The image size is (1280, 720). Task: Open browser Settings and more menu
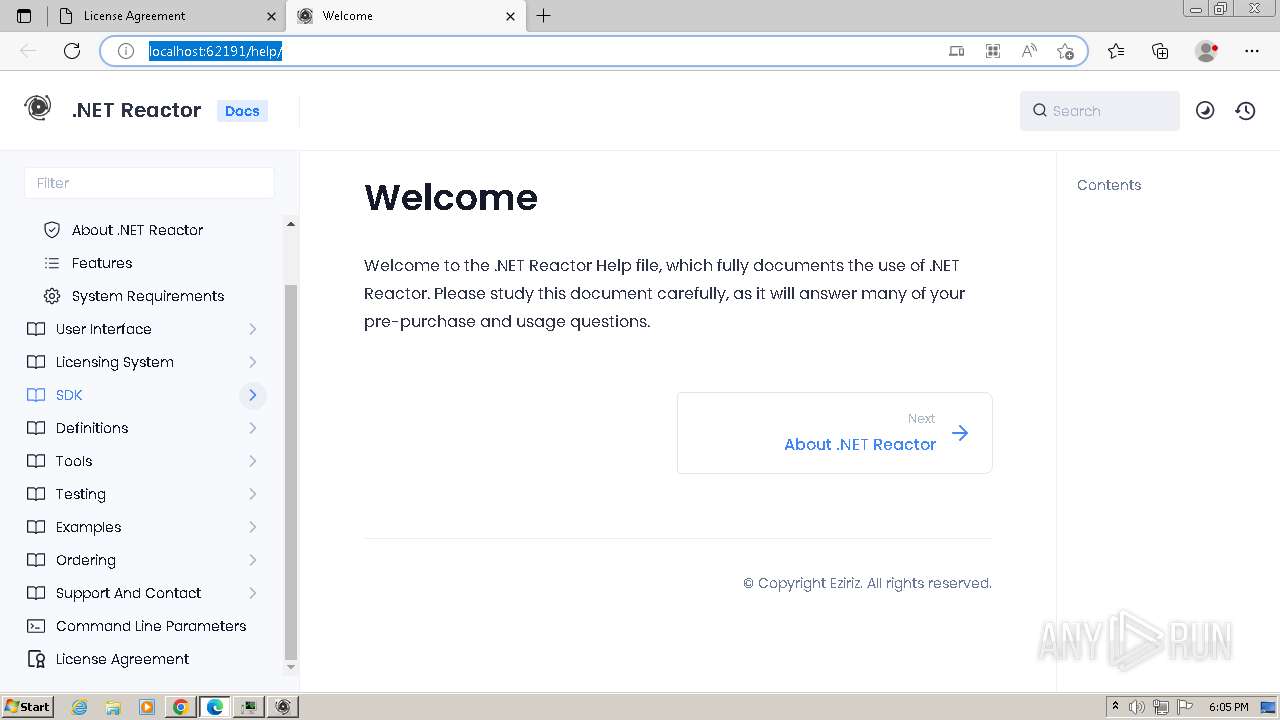[1252, 51]
